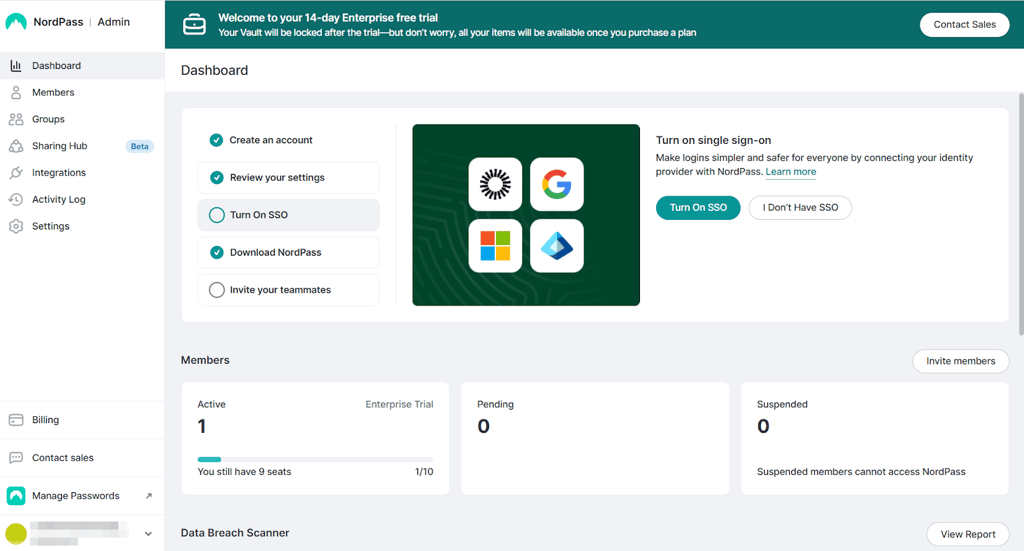This screenshot has width=1024, height=551.
Task: Click the Data Breach Scanner heading
Action: pyautogui.click(x=234, y=533)
